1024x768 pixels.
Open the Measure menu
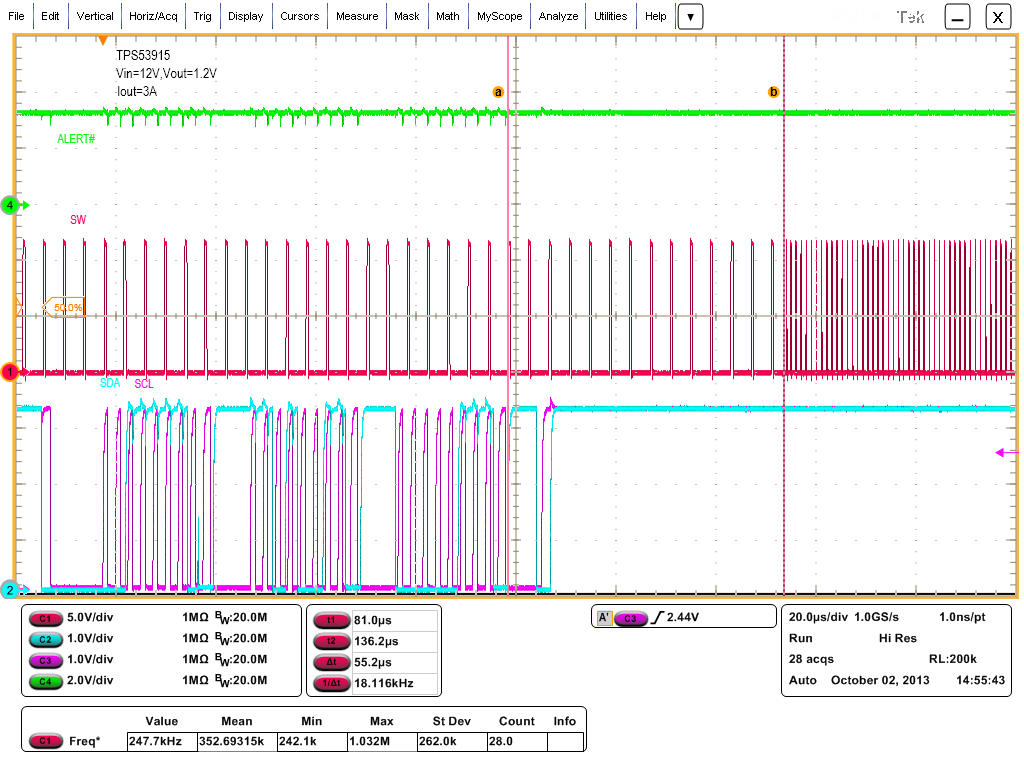357,16
